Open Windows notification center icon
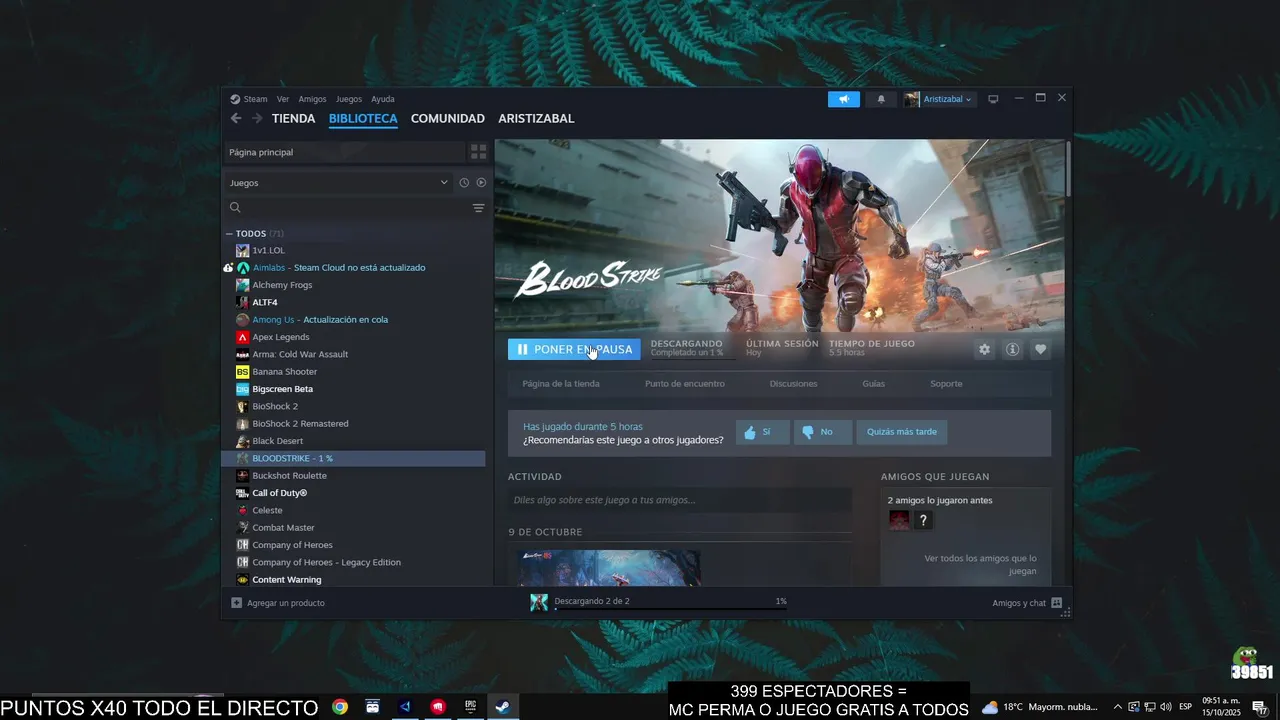The width and height of the screenshot is (1280, 720). click(x=1259, y=707)
